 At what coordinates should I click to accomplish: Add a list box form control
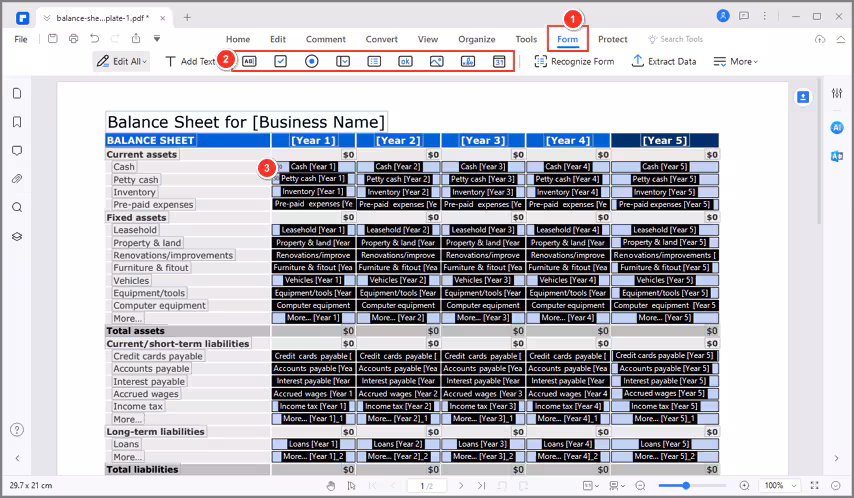click(374, 62)
